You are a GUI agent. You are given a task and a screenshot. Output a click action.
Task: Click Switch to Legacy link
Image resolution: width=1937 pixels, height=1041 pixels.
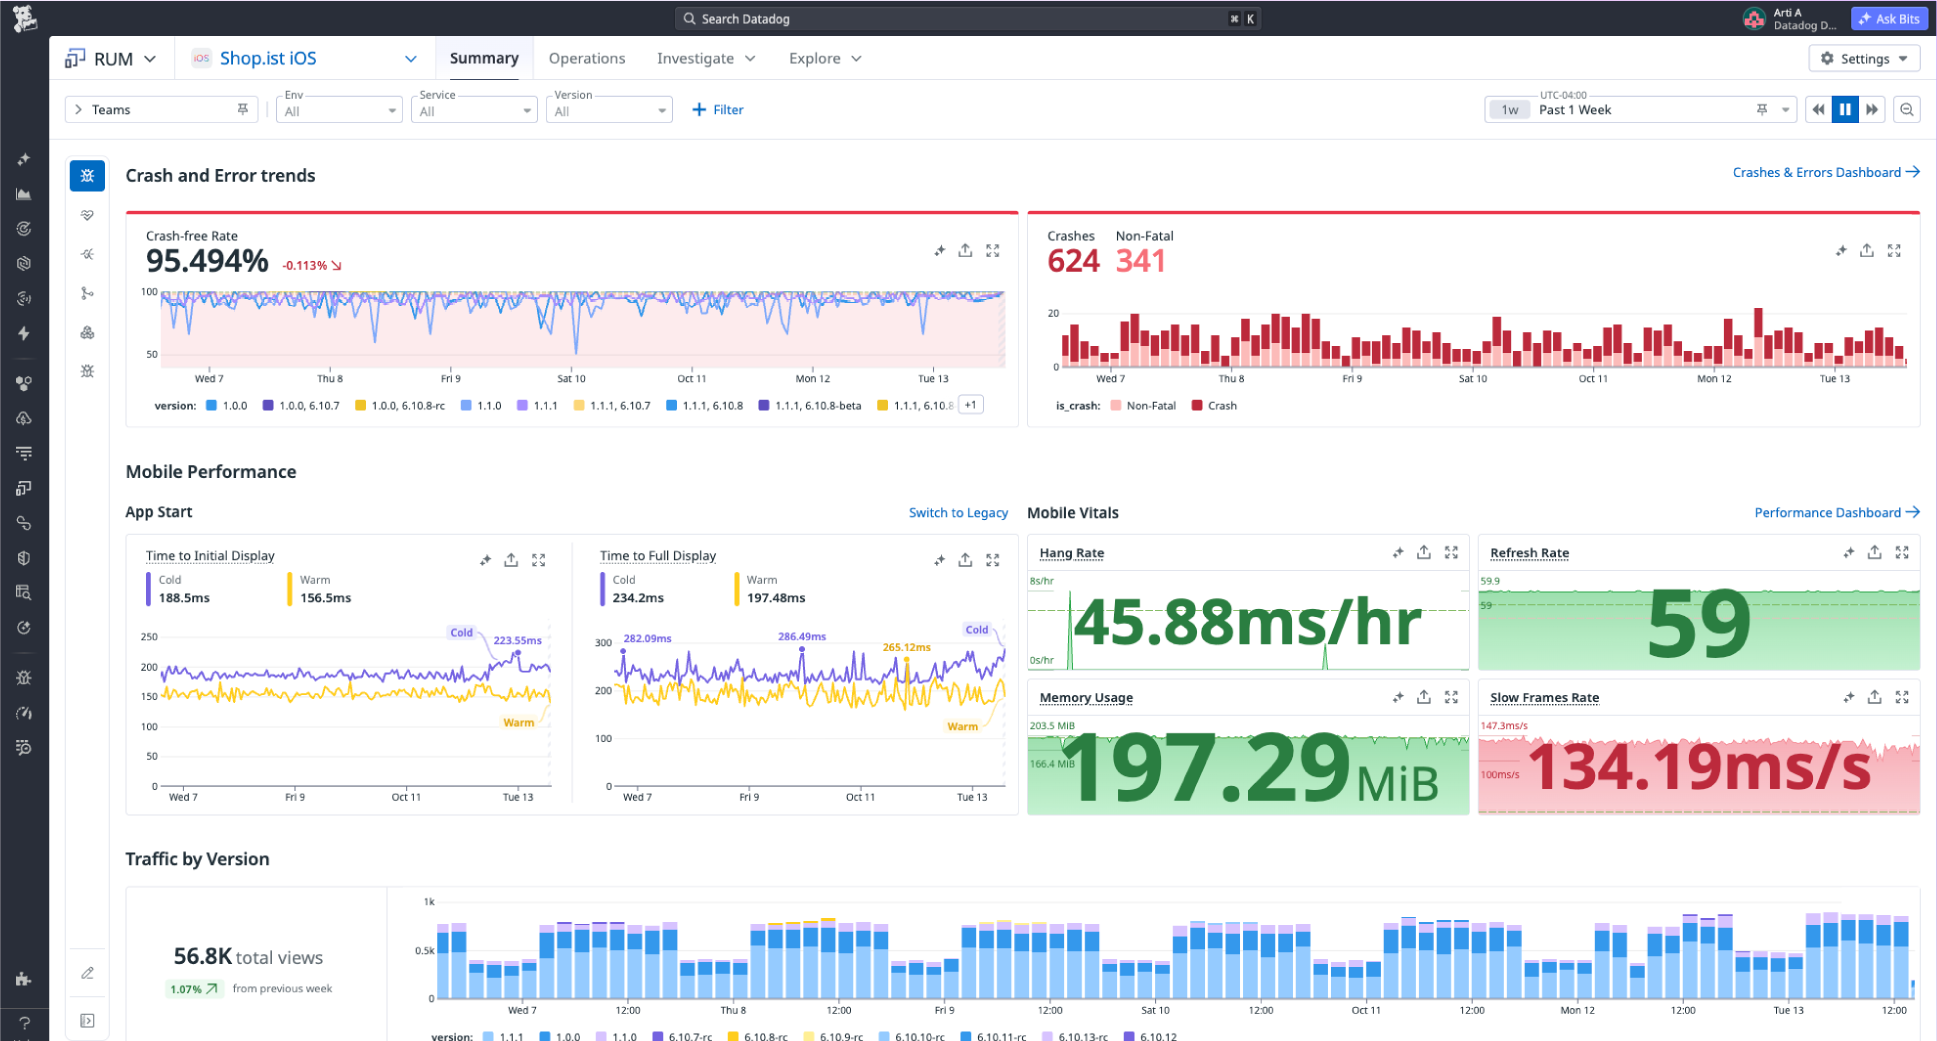coord(958,512)
